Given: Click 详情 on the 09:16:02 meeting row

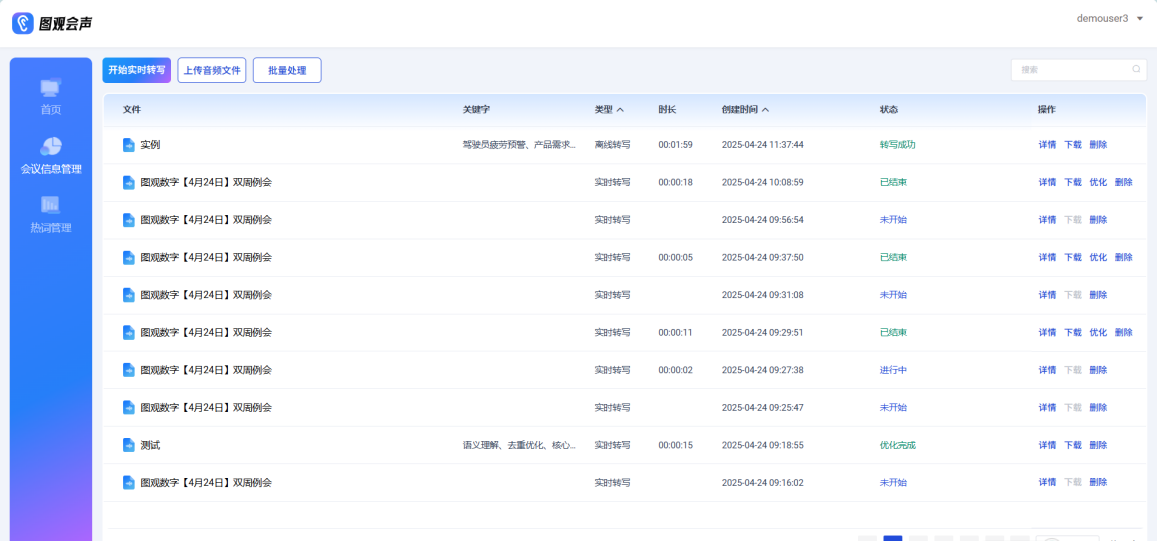Looking at the screenshot, I should coord(1047,482).
